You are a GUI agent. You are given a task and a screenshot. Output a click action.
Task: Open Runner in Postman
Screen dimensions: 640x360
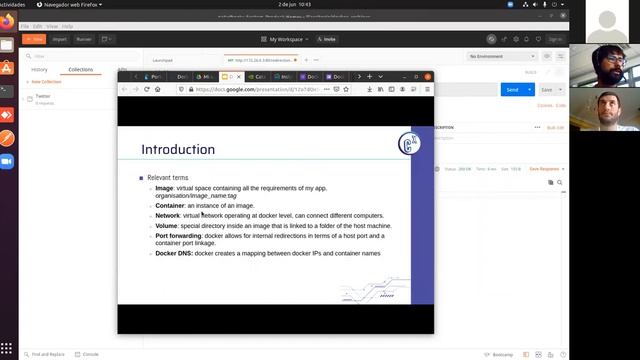pos(84,39)
